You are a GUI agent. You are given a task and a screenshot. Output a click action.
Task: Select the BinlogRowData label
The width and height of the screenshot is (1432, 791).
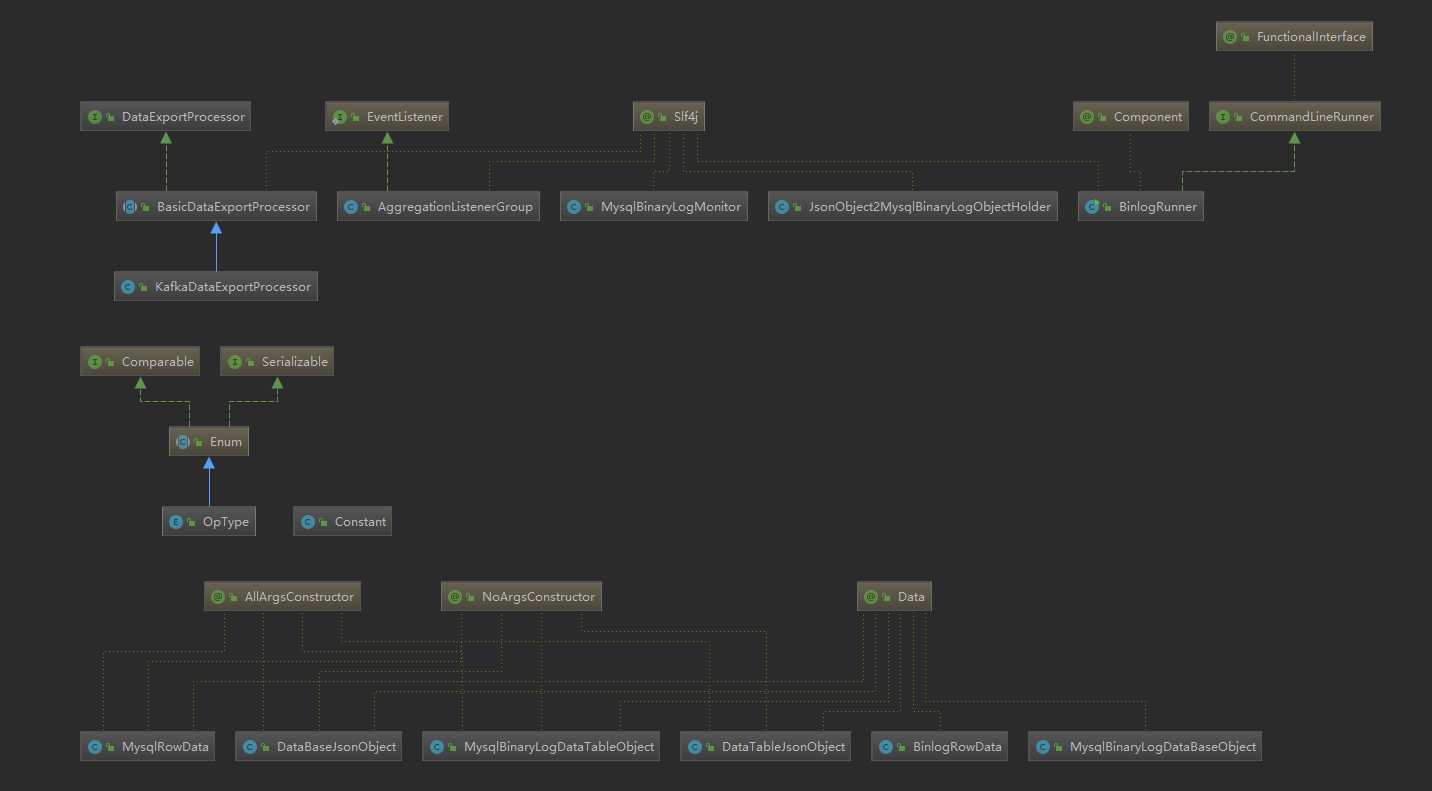pos(957,747)
